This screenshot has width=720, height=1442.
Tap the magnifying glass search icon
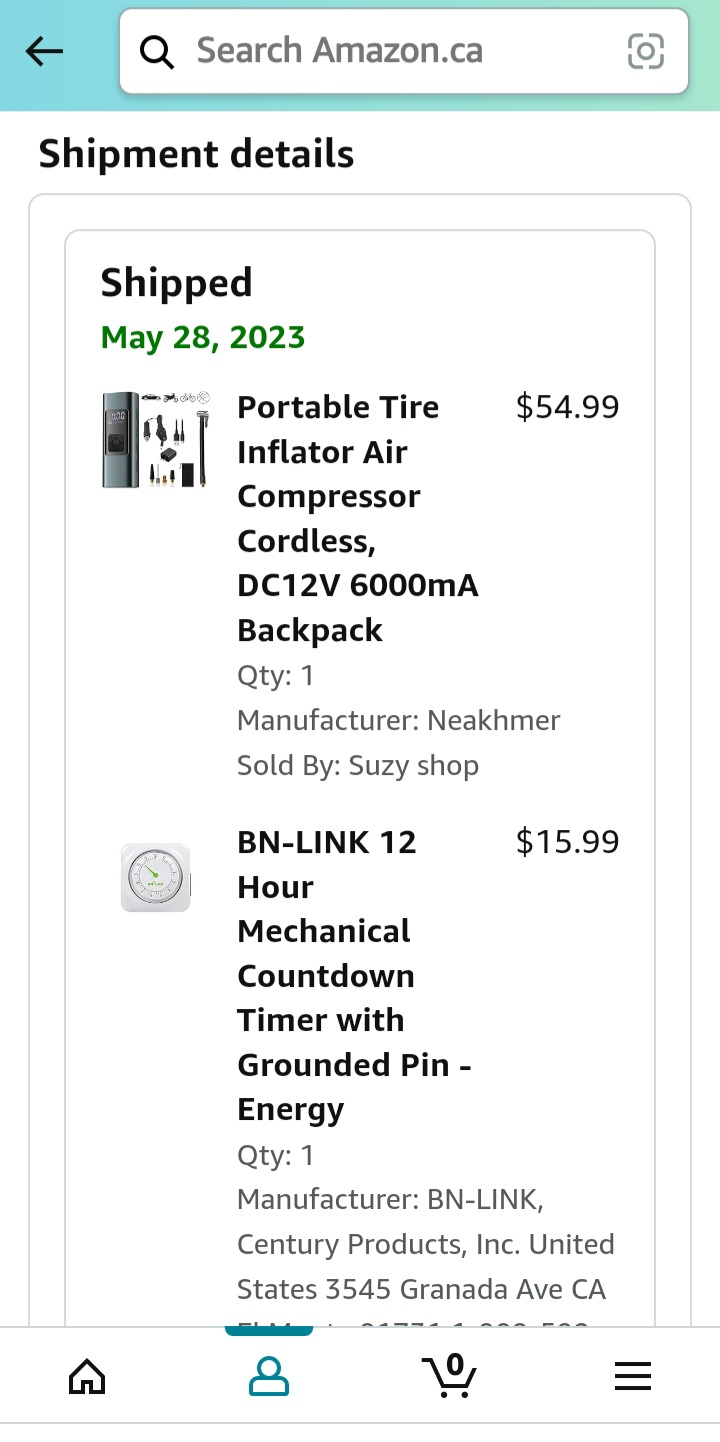(x=157, y=51)
